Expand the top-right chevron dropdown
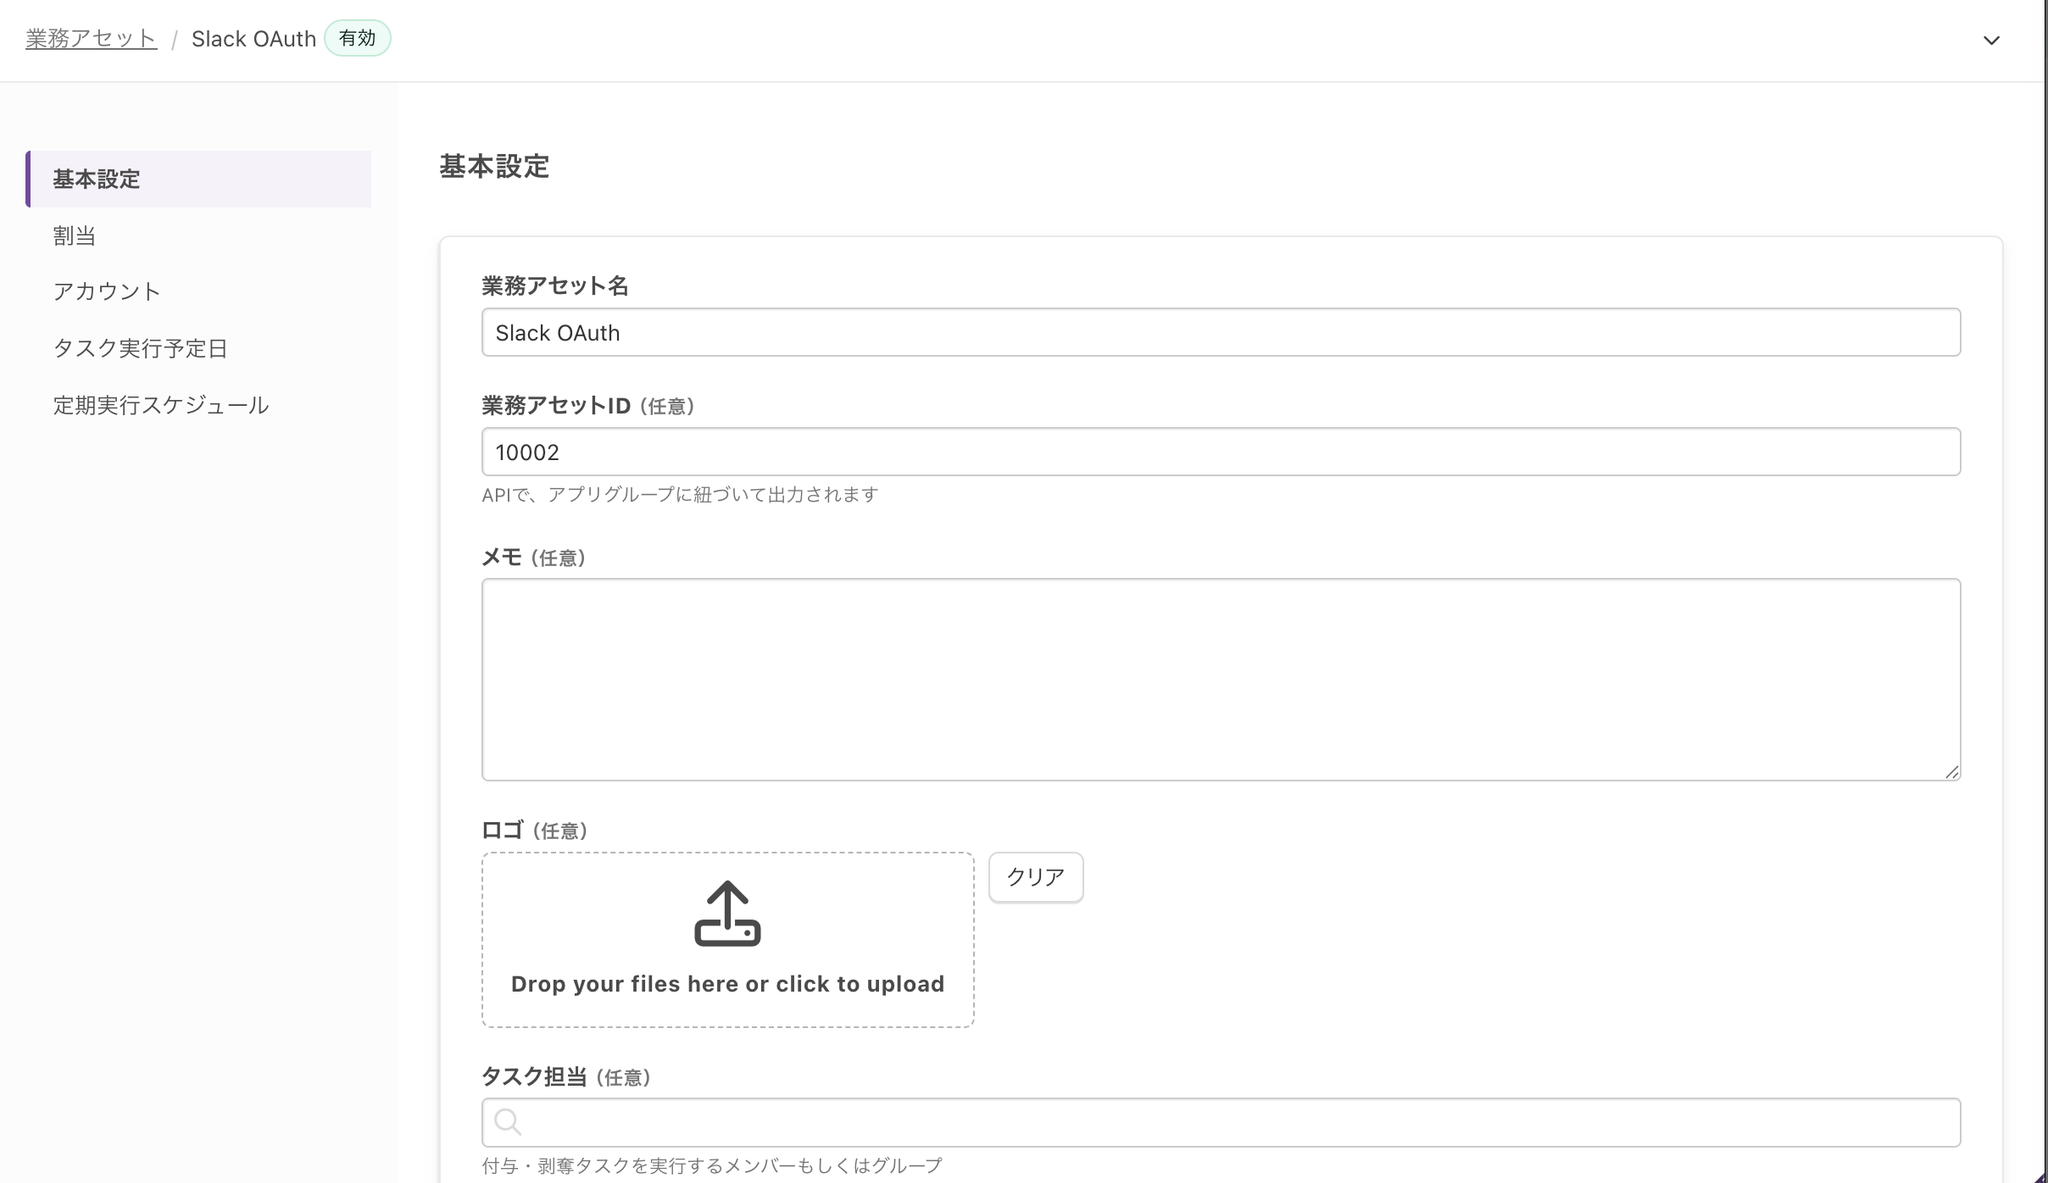The width and height of the screenshot is (2048, 1183). 1991,40
